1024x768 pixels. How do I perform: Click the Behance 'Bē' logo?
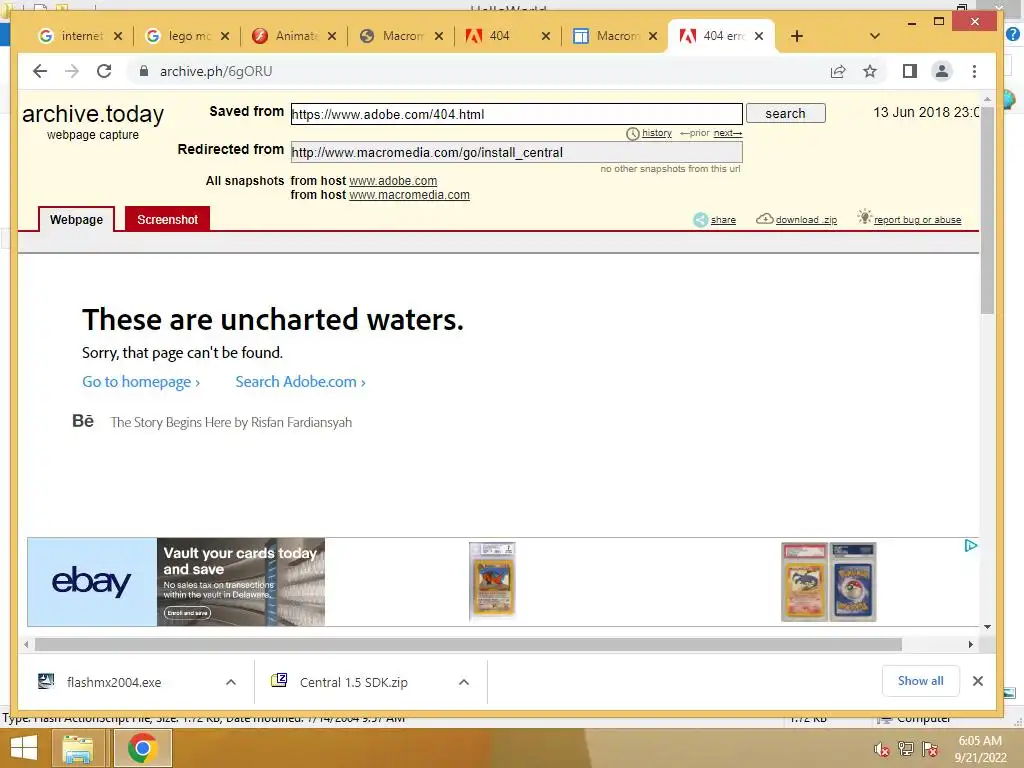point(83,421)
